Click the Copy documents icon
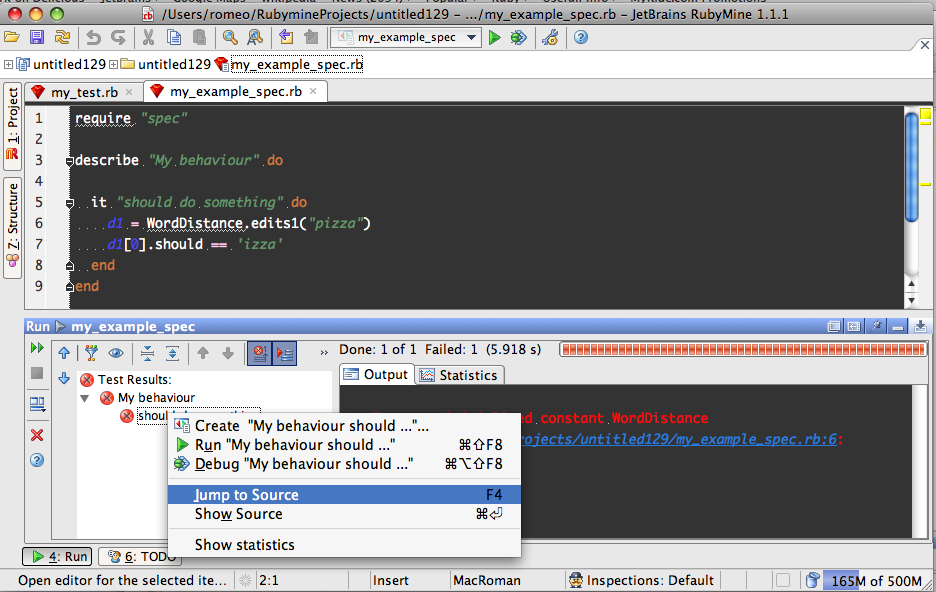 (x=174, y=38)
